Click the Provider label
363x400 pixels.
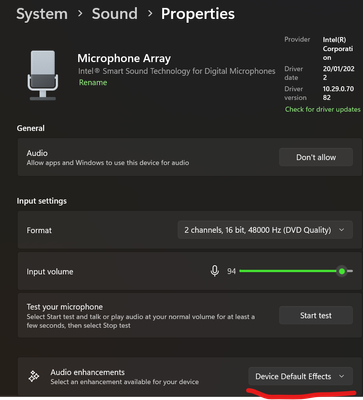tap(297, 39)
